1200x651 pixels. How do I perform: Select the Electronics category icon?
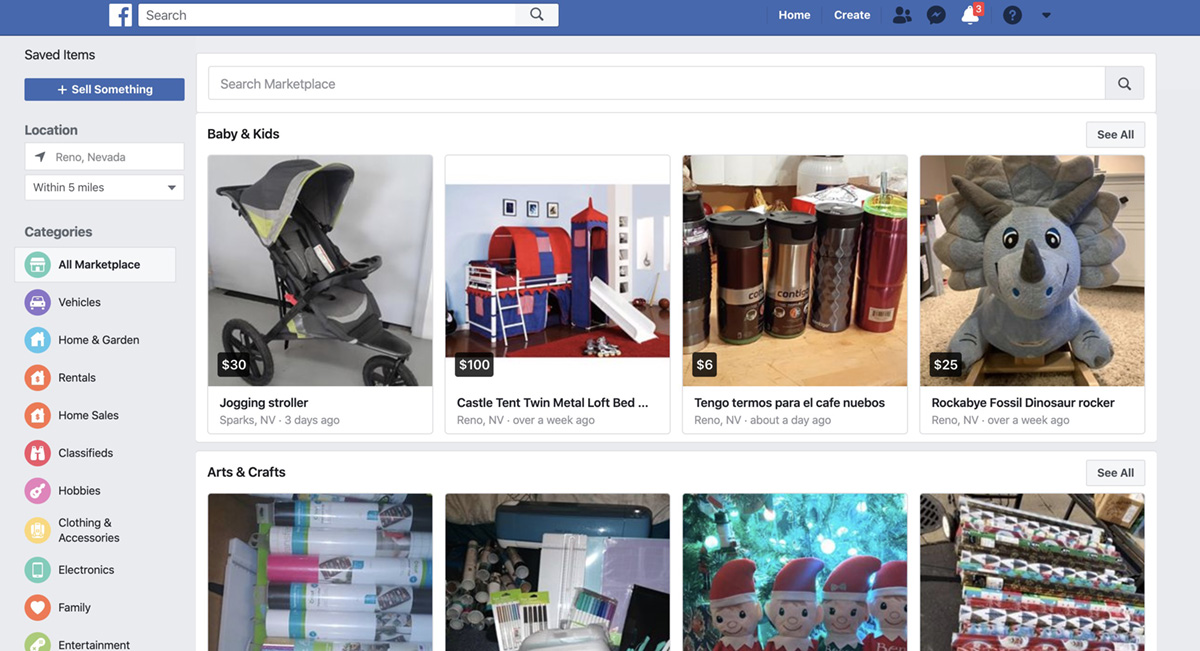tap(37, 570)
